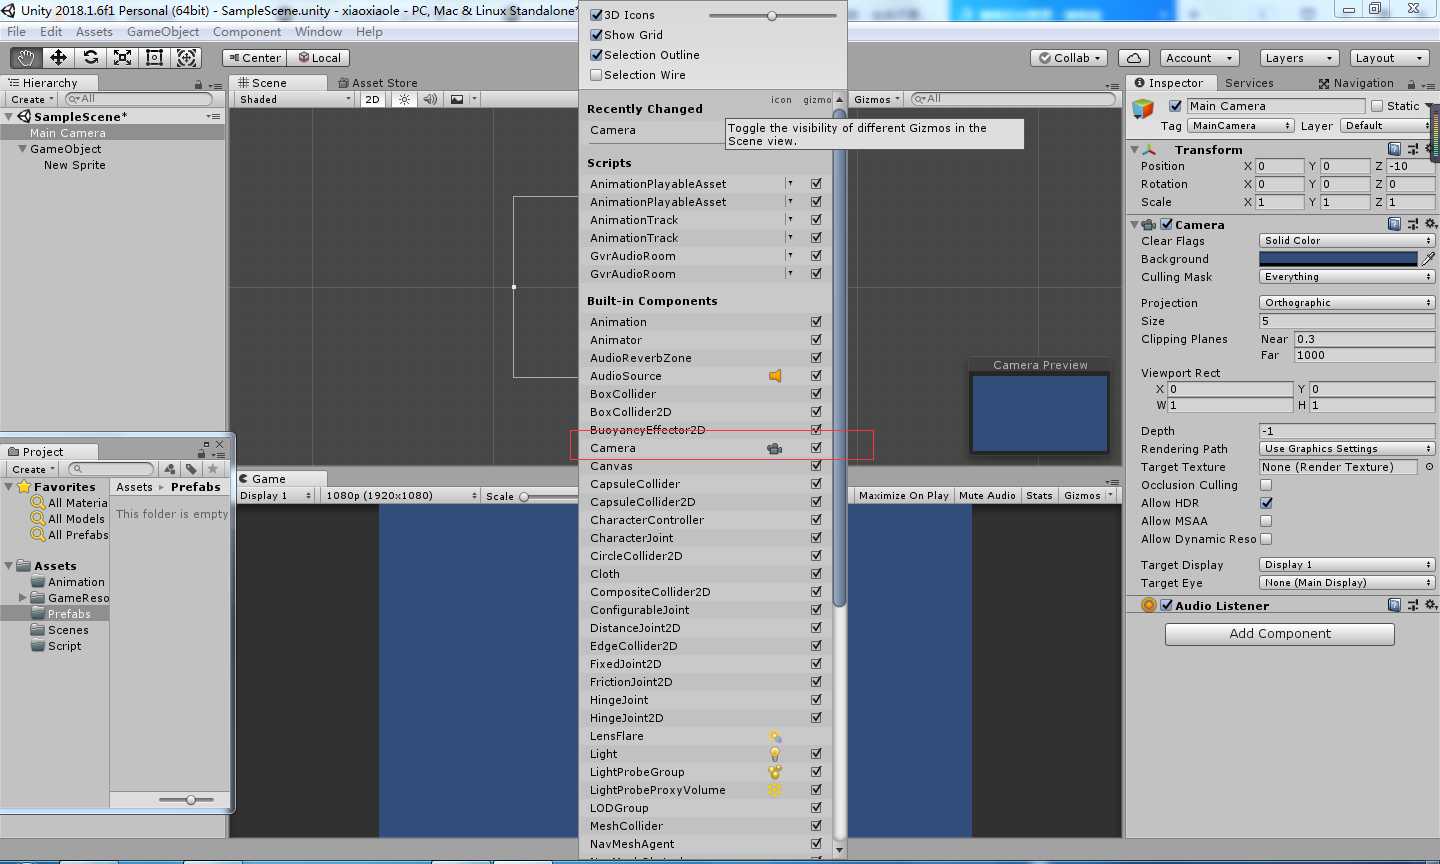Select the Move tool
This screenshot has width=1440, height=864.
[58, 58]
